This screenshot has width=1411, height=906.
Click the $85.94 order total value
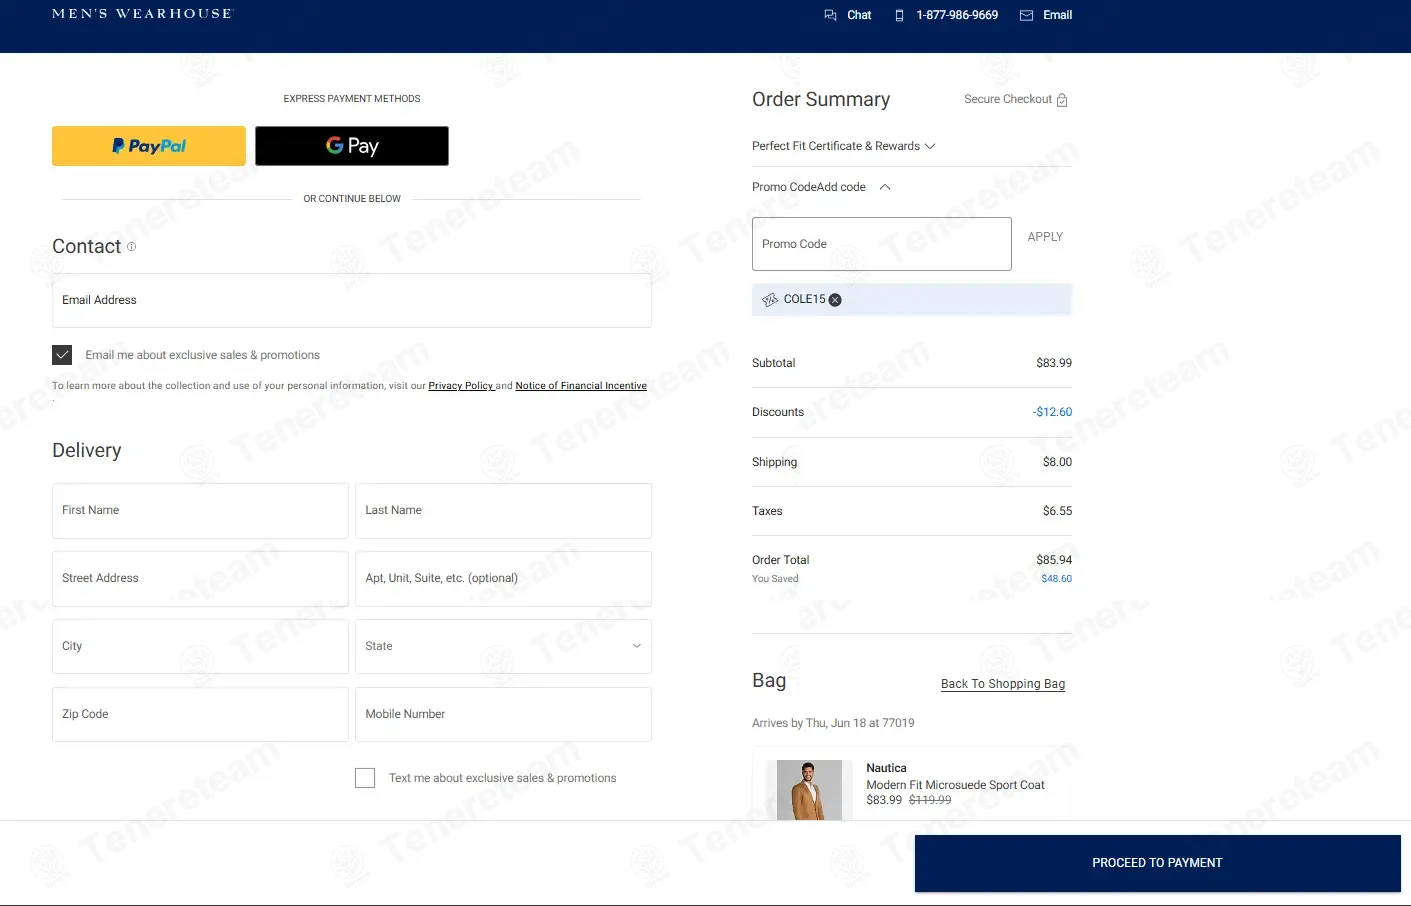tap(1054, 560)
